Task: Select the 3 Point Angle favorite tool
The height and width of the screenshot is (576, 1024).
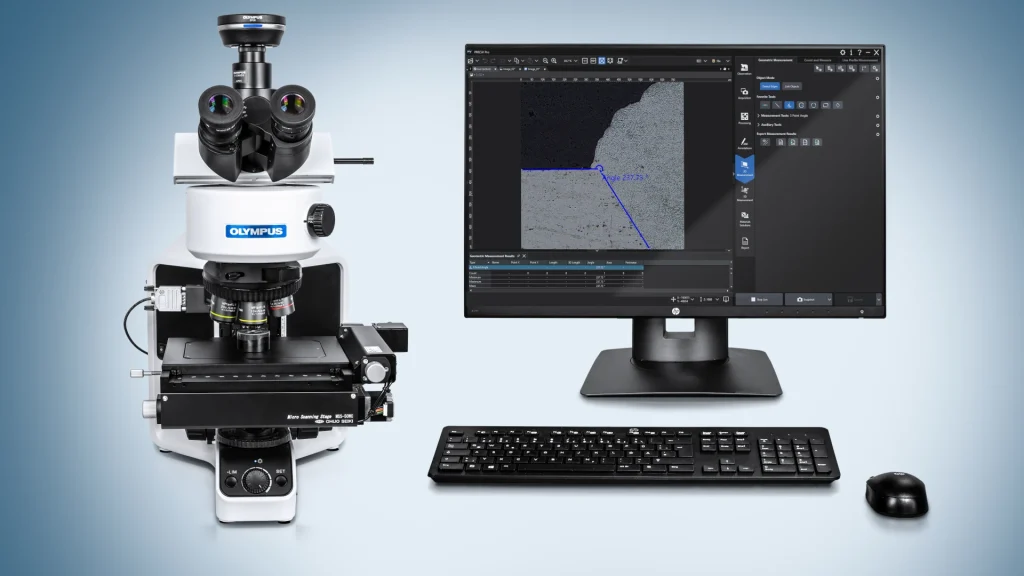Action: click(789, 105)
